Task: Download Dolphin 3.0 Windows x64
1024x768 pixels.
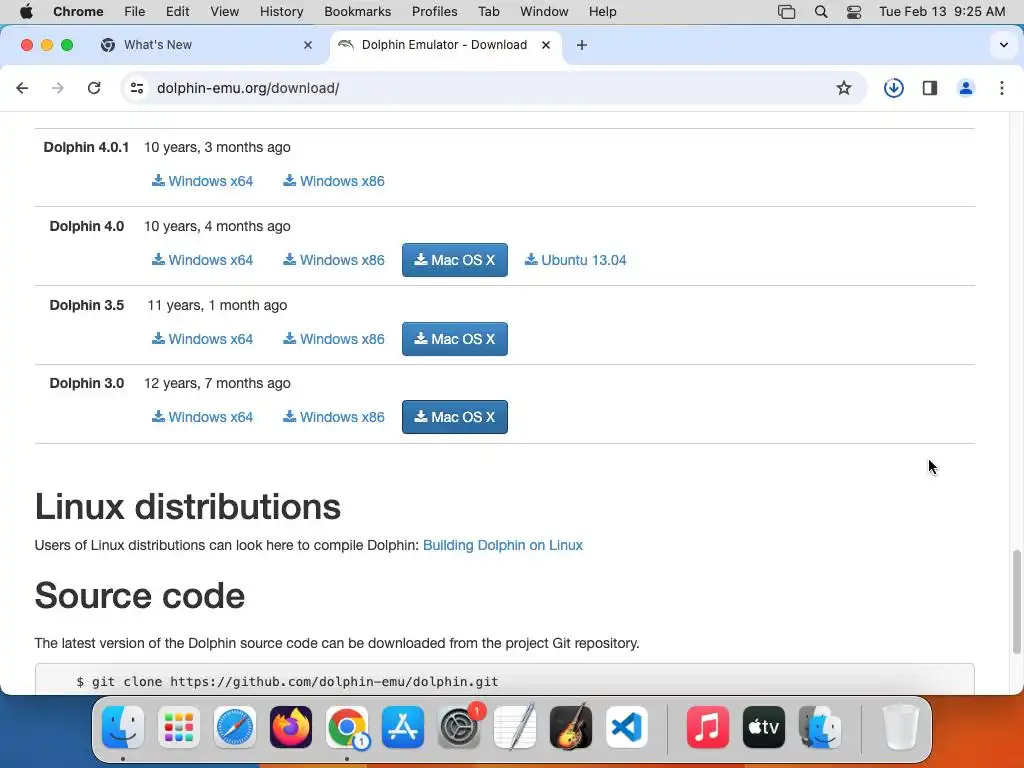Action: pos(202,417)
